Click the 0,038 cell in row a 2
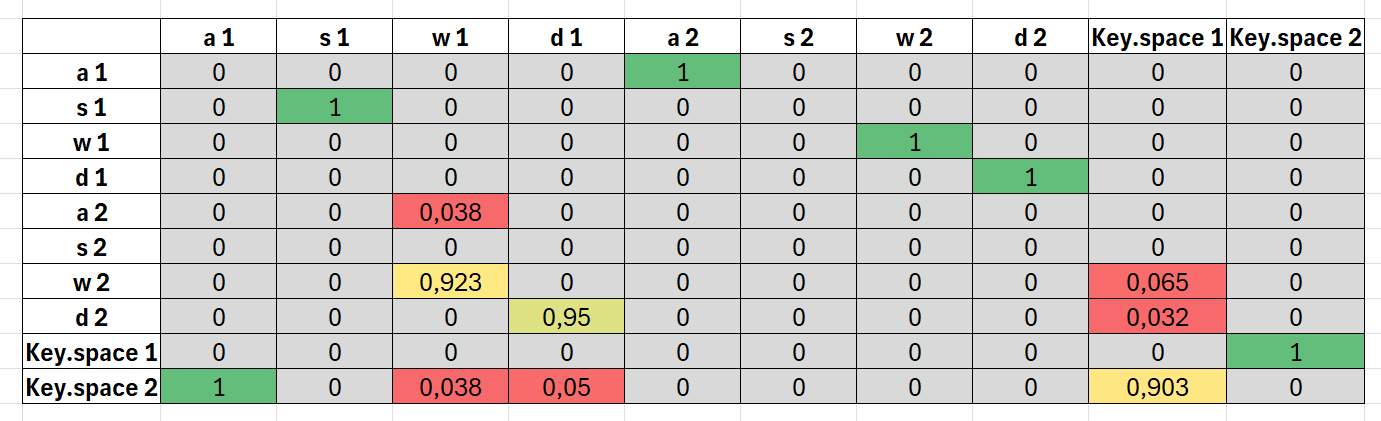1381x421 pixels. point(450,212)
